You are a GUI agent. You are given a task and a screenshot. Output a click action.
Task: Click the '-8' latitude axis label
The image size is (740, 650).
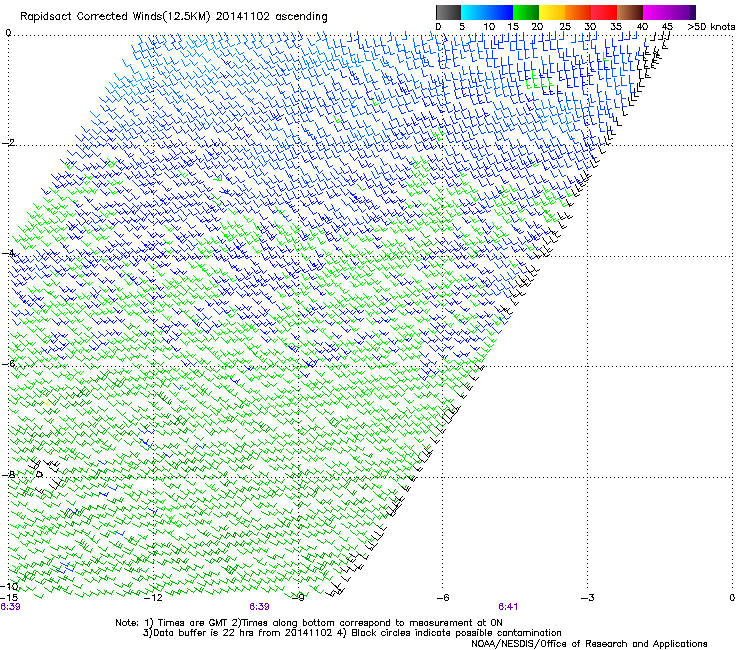(x=8, y=474)
